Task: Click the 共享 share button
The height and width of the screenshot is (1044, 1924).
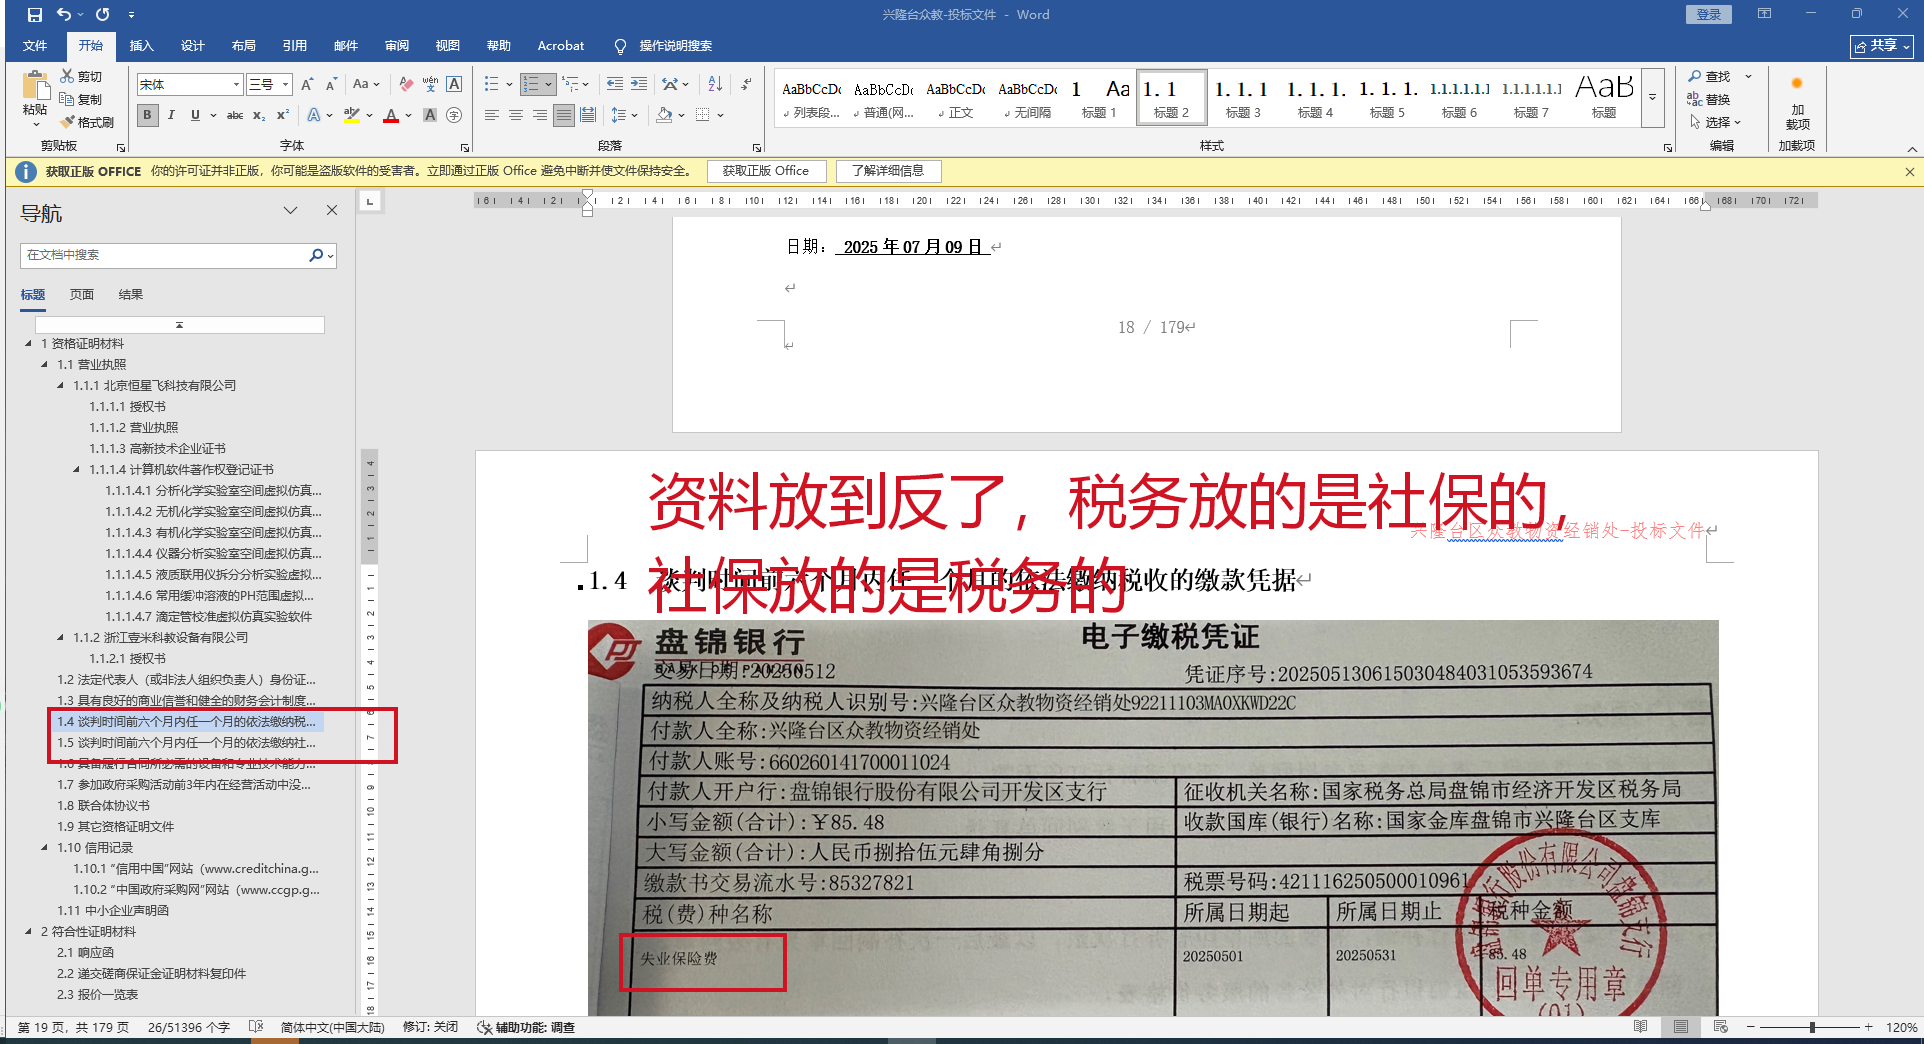Action: pyautogui.click(x=1881, y=46)
